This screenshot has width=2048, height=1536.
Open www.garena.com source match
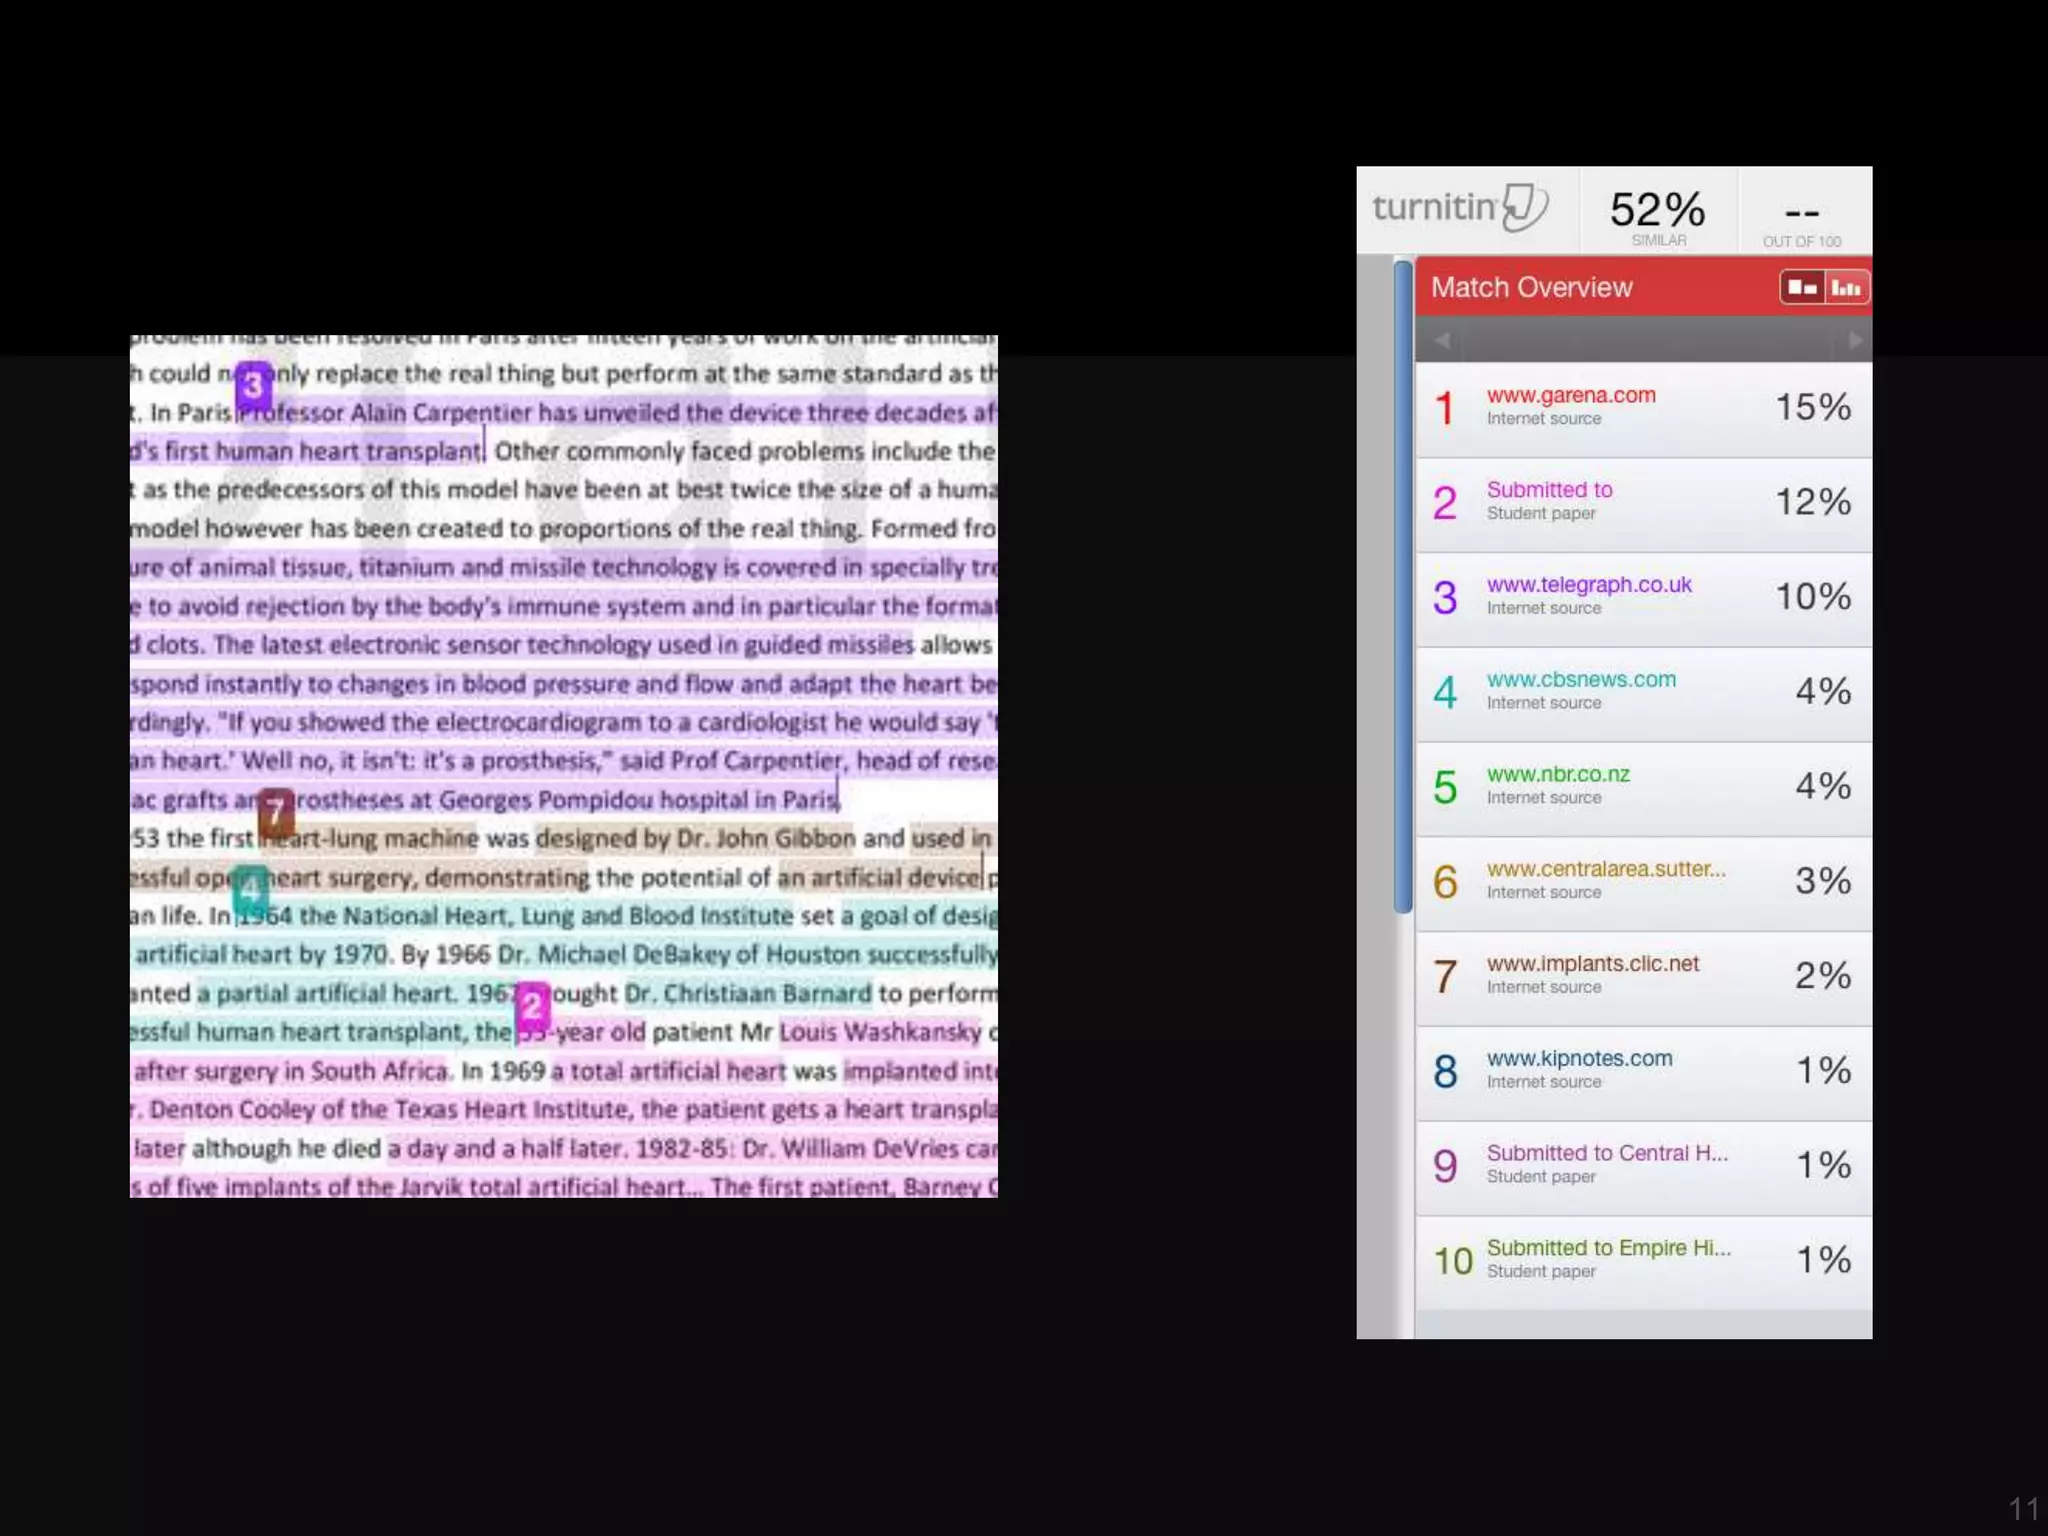(1570, 396)
